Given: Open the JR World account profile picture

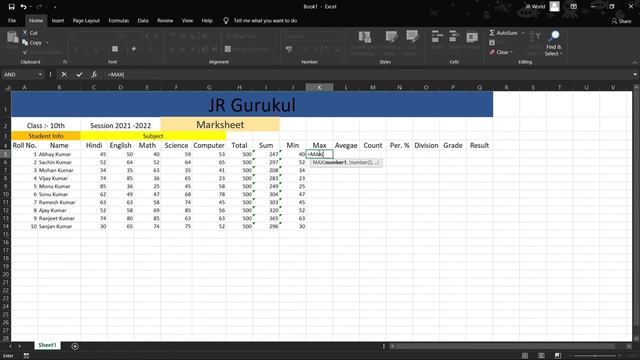Looking at the screenshot, I should (554, 6).
